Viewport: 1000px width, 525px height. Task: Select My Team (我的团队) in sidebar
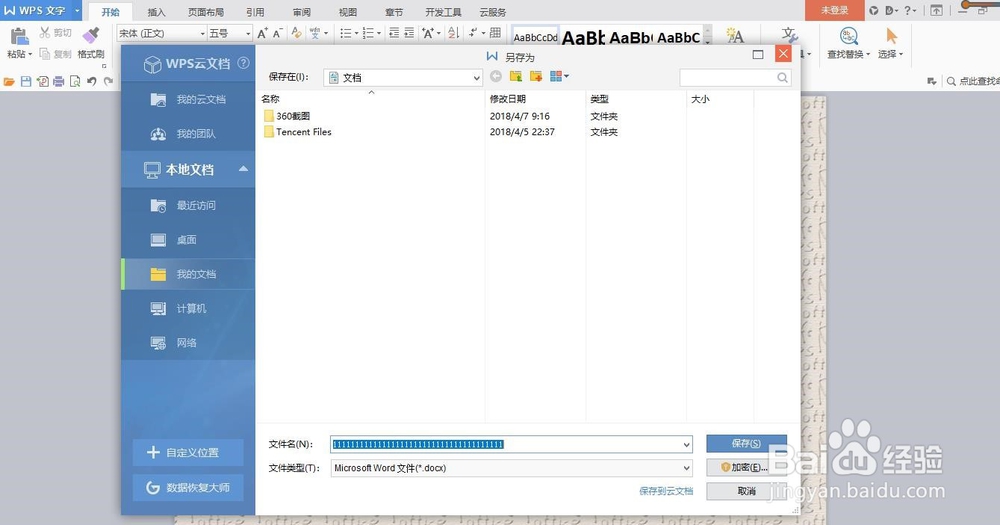[188, 134]
